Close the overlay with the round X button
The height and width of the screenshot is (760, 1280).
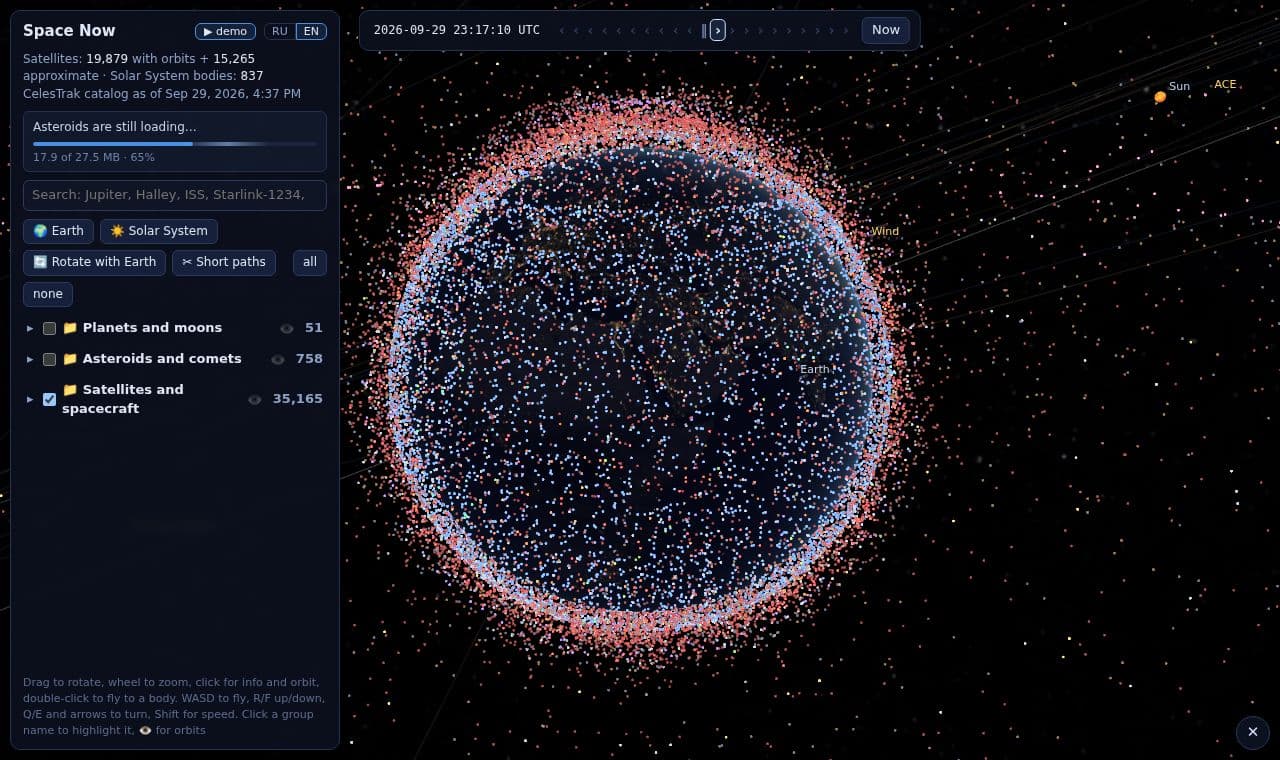click(x=1252, y=732)
